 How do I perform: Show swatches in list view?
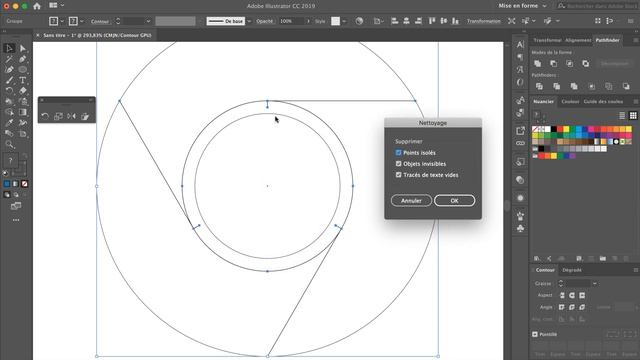point(622,116)
